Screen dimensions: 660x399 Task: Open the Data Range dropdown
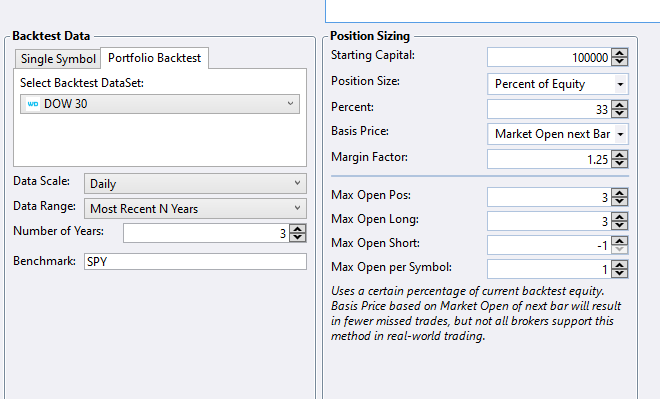coord(195,208)
